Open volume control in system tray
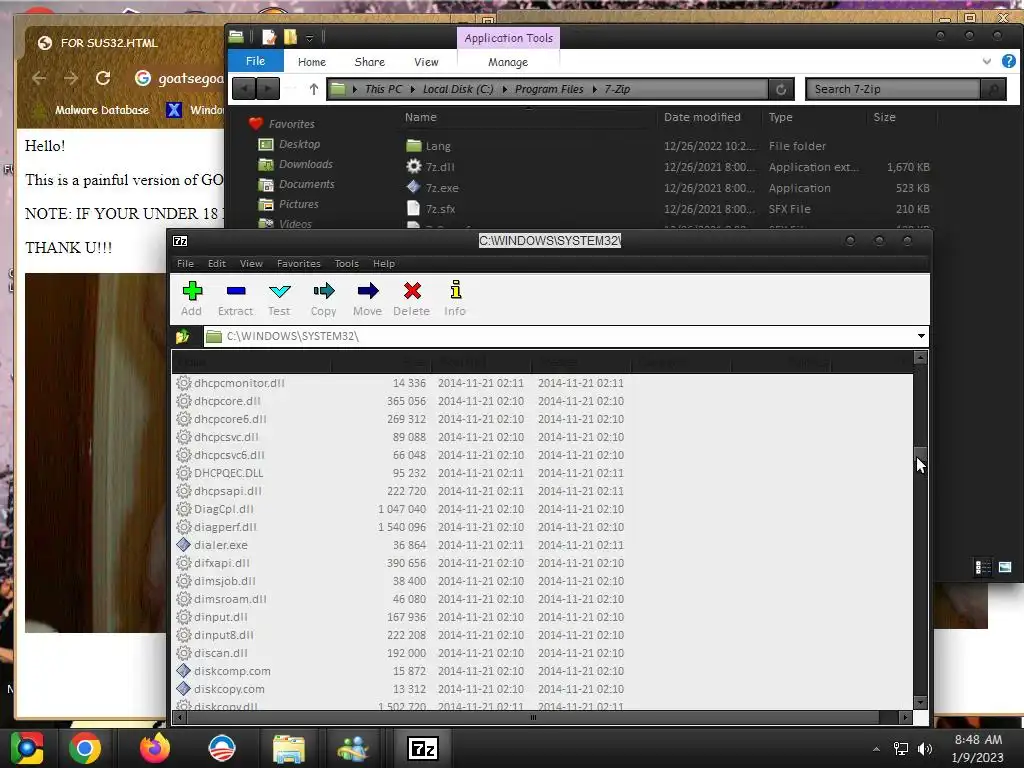The width and height of the screenshot is (1024, 768). [925, 749]
